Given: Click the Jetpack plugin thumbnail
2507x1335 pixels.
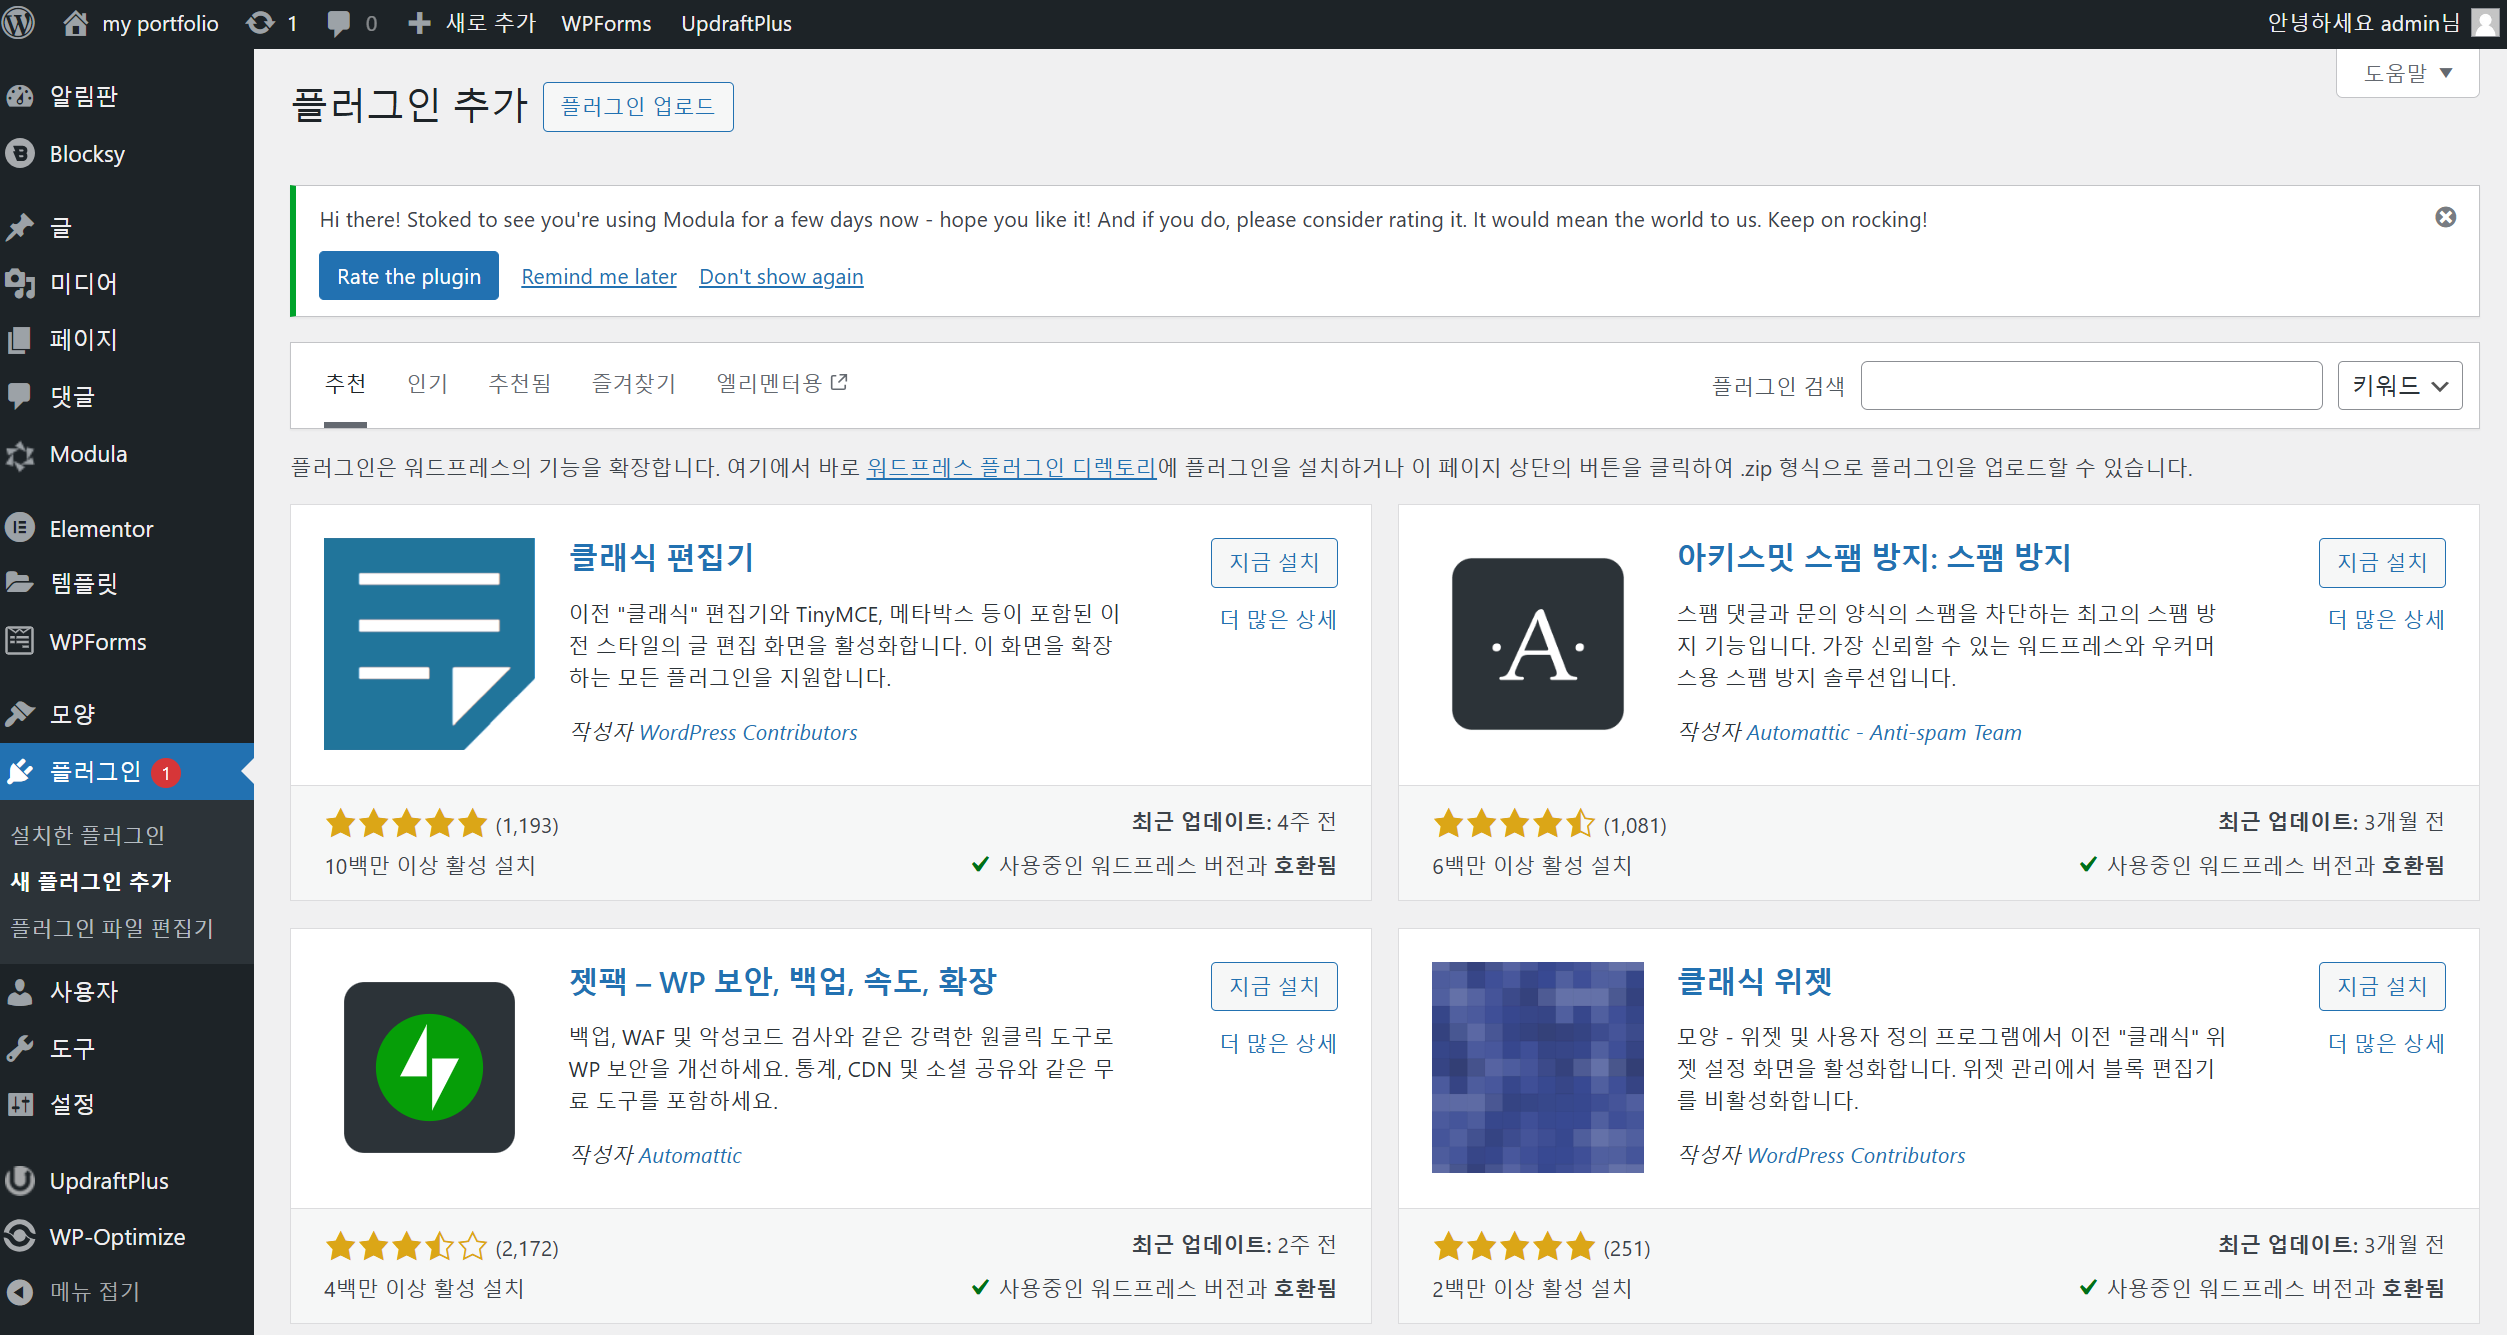Looking at the screenshot, I should [x=429, y=1067].
